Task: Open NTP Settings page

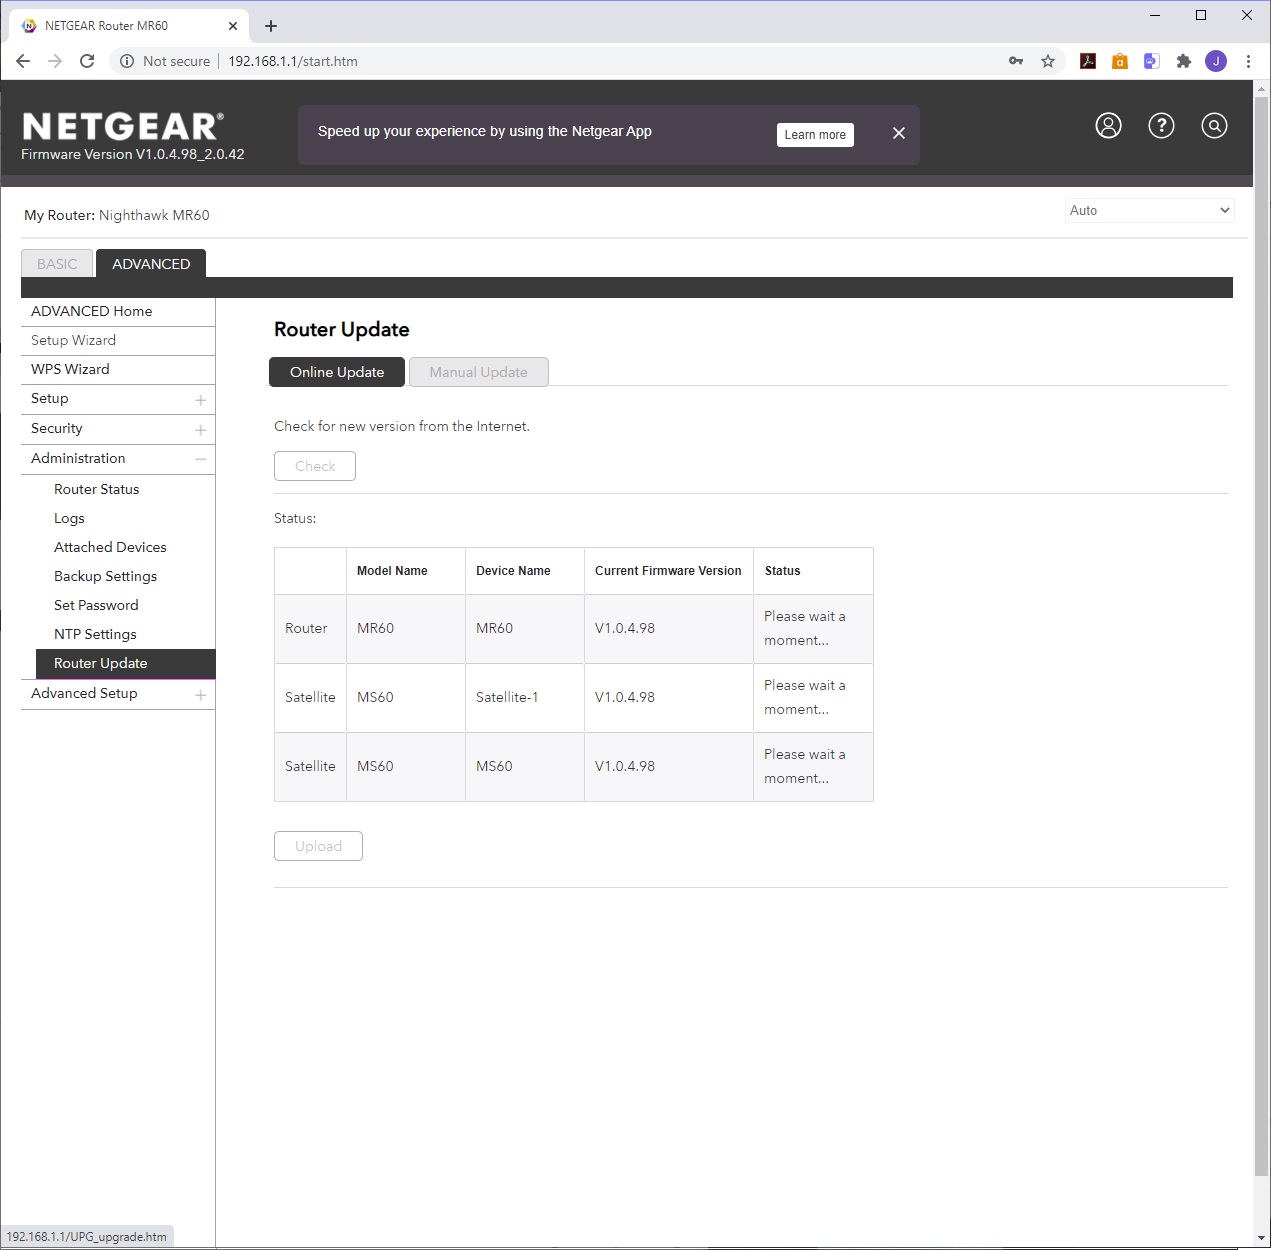Action: (x=95, y=634)
